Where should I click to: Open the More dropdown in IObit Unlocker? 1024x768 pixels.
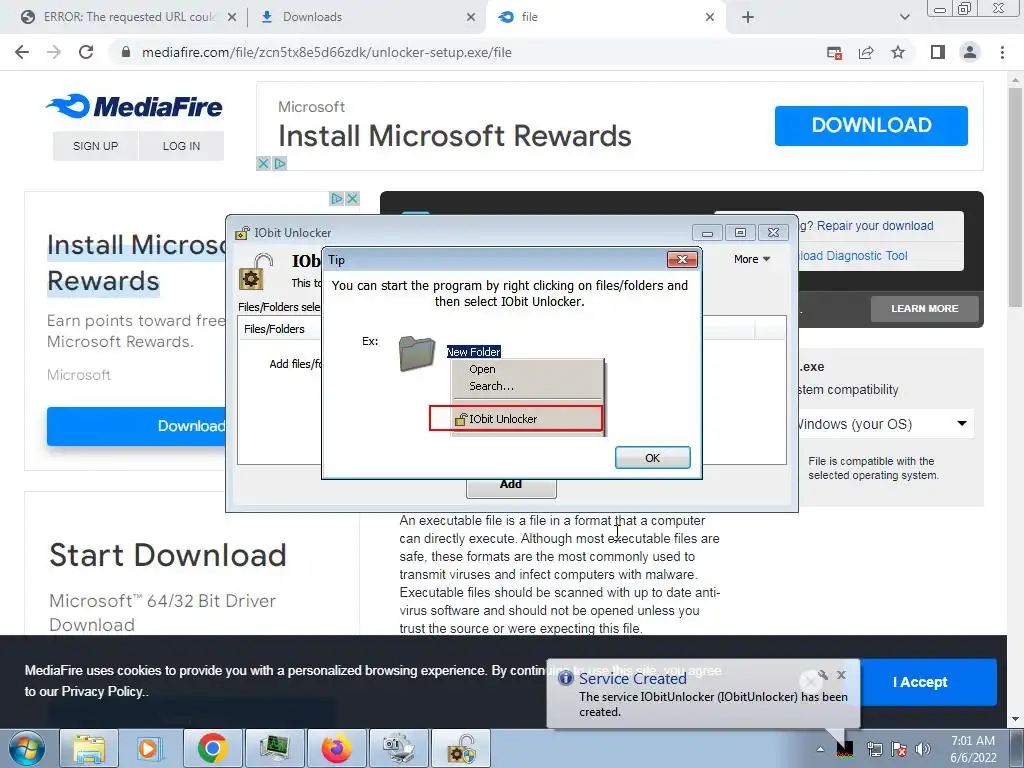(752, 259)
